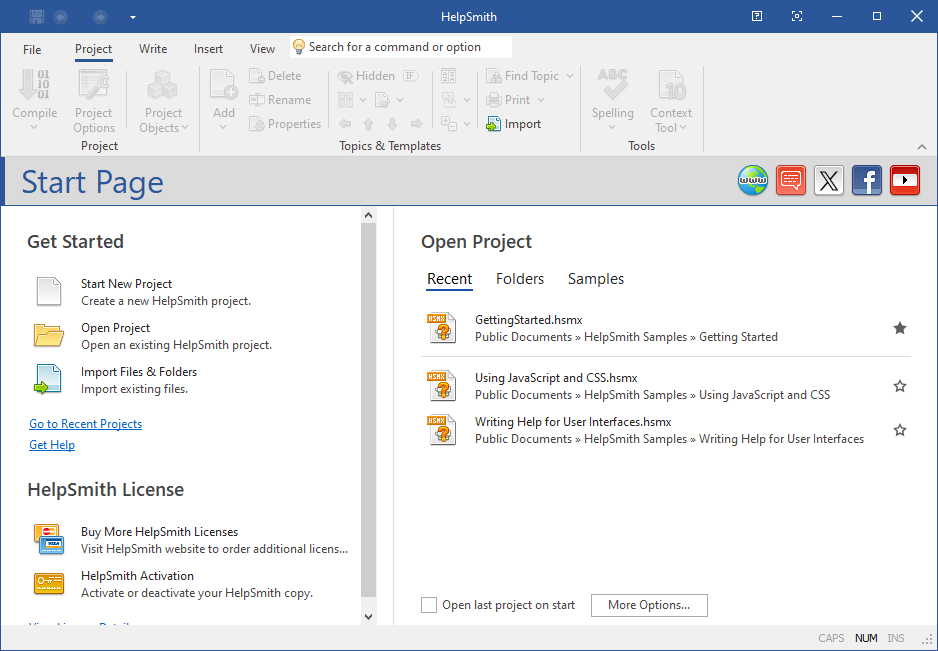Toggle the Hidden topic option
Viewport: 938px width, 651px height.
tap(366, 76)
